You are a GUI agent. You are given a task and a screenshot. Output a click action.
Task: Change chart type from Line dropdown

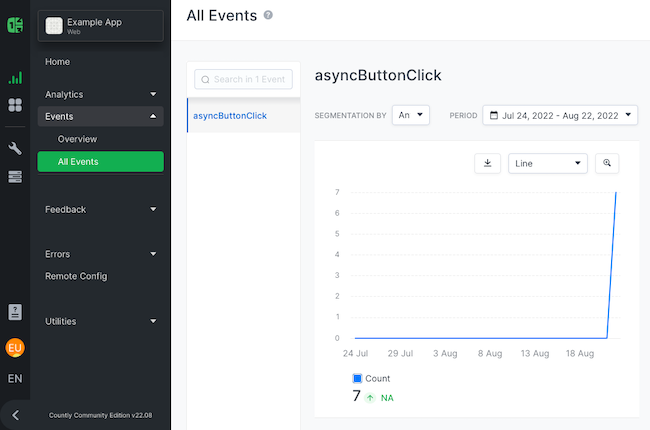click(x=548, y=163)
